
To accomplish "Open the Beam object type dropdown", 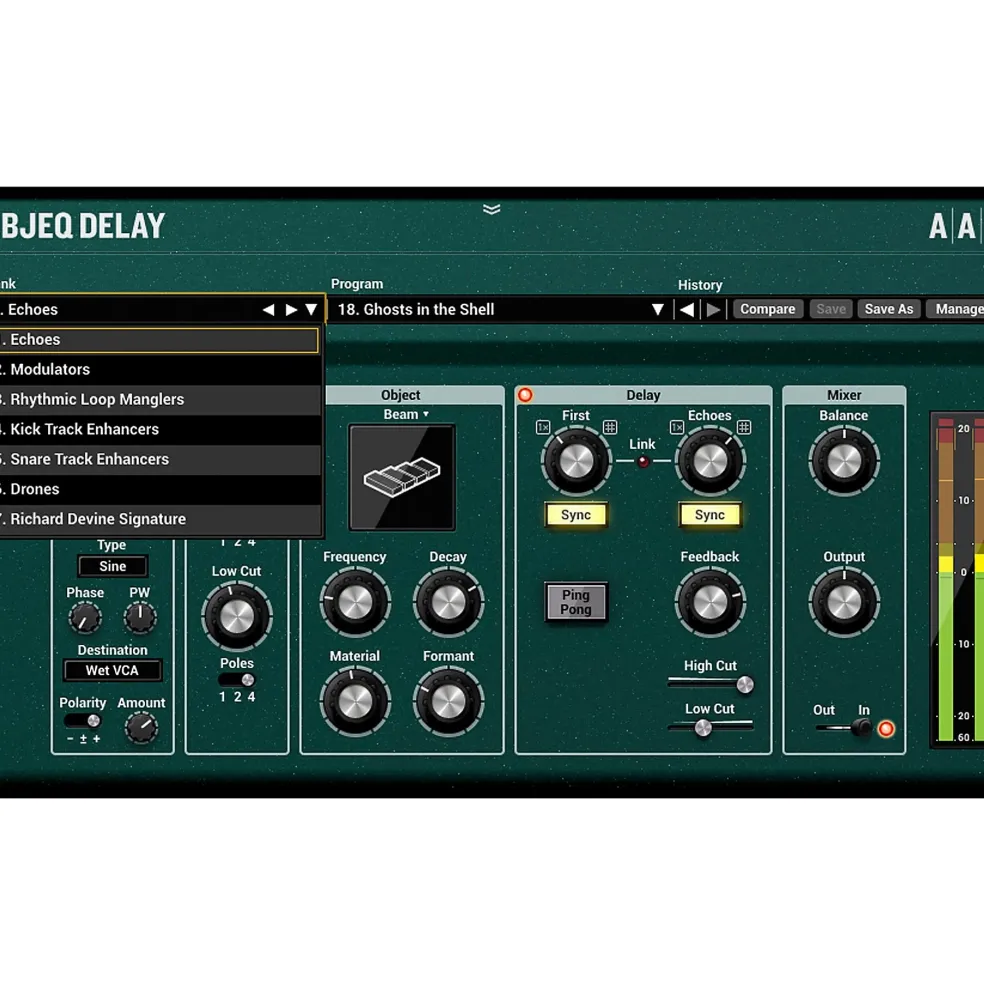I will [x=407, y=415].
